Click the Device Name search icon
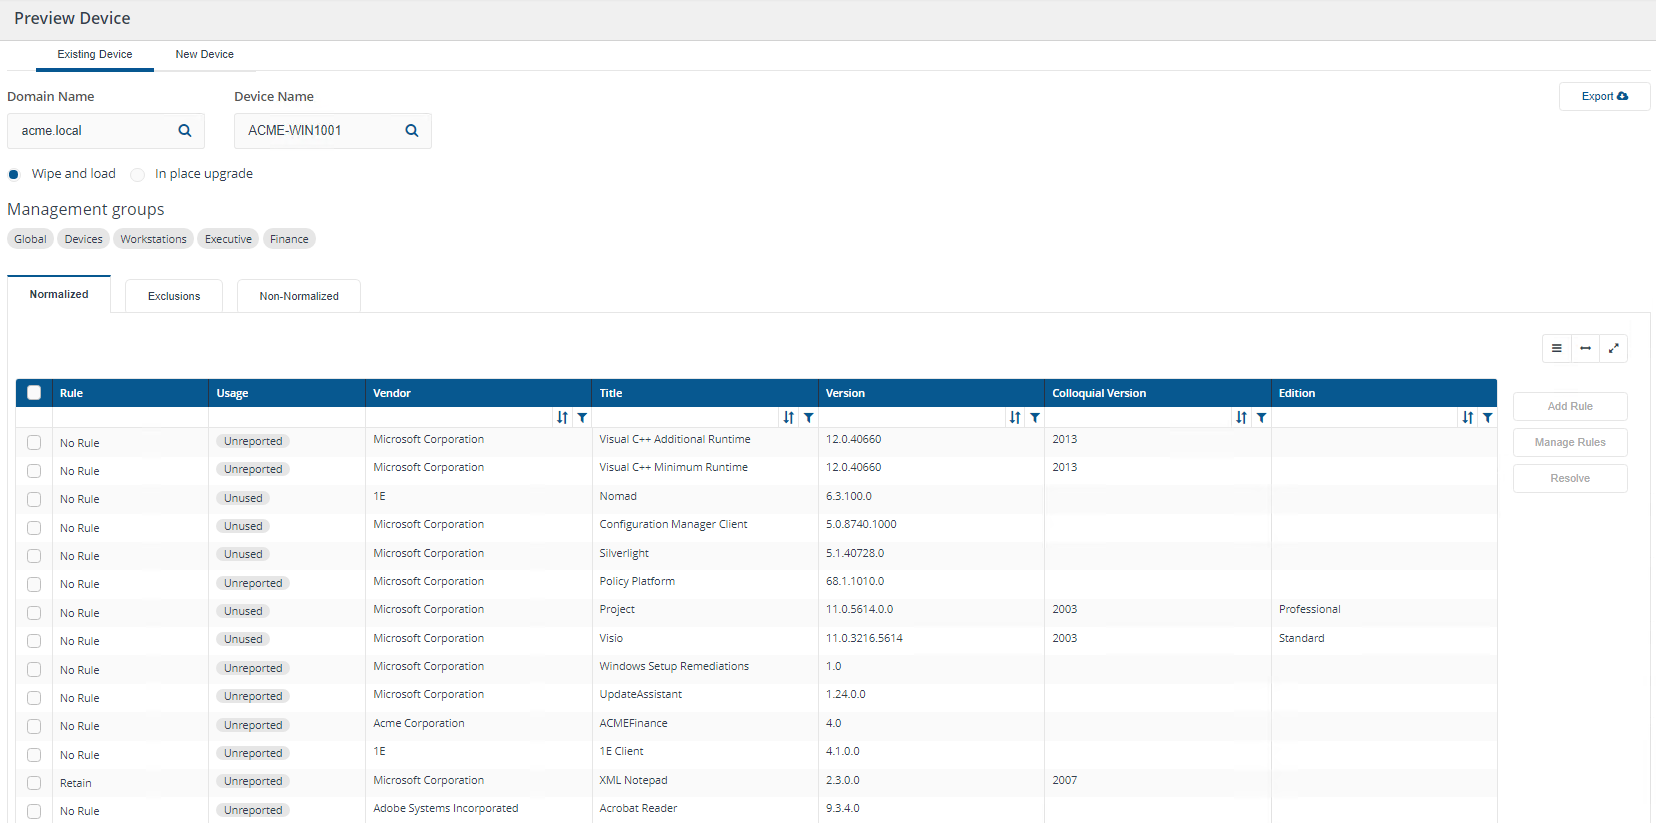Image resolution: width=1656 pixels, height=823 pixels. click(x=412, y=131)
